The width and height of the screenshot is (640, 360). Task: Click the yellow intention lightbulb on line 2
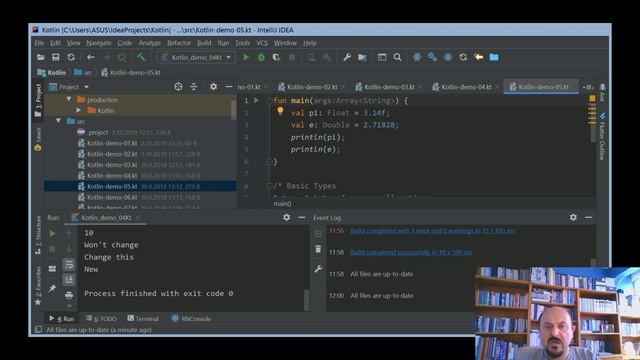[280, 111]
